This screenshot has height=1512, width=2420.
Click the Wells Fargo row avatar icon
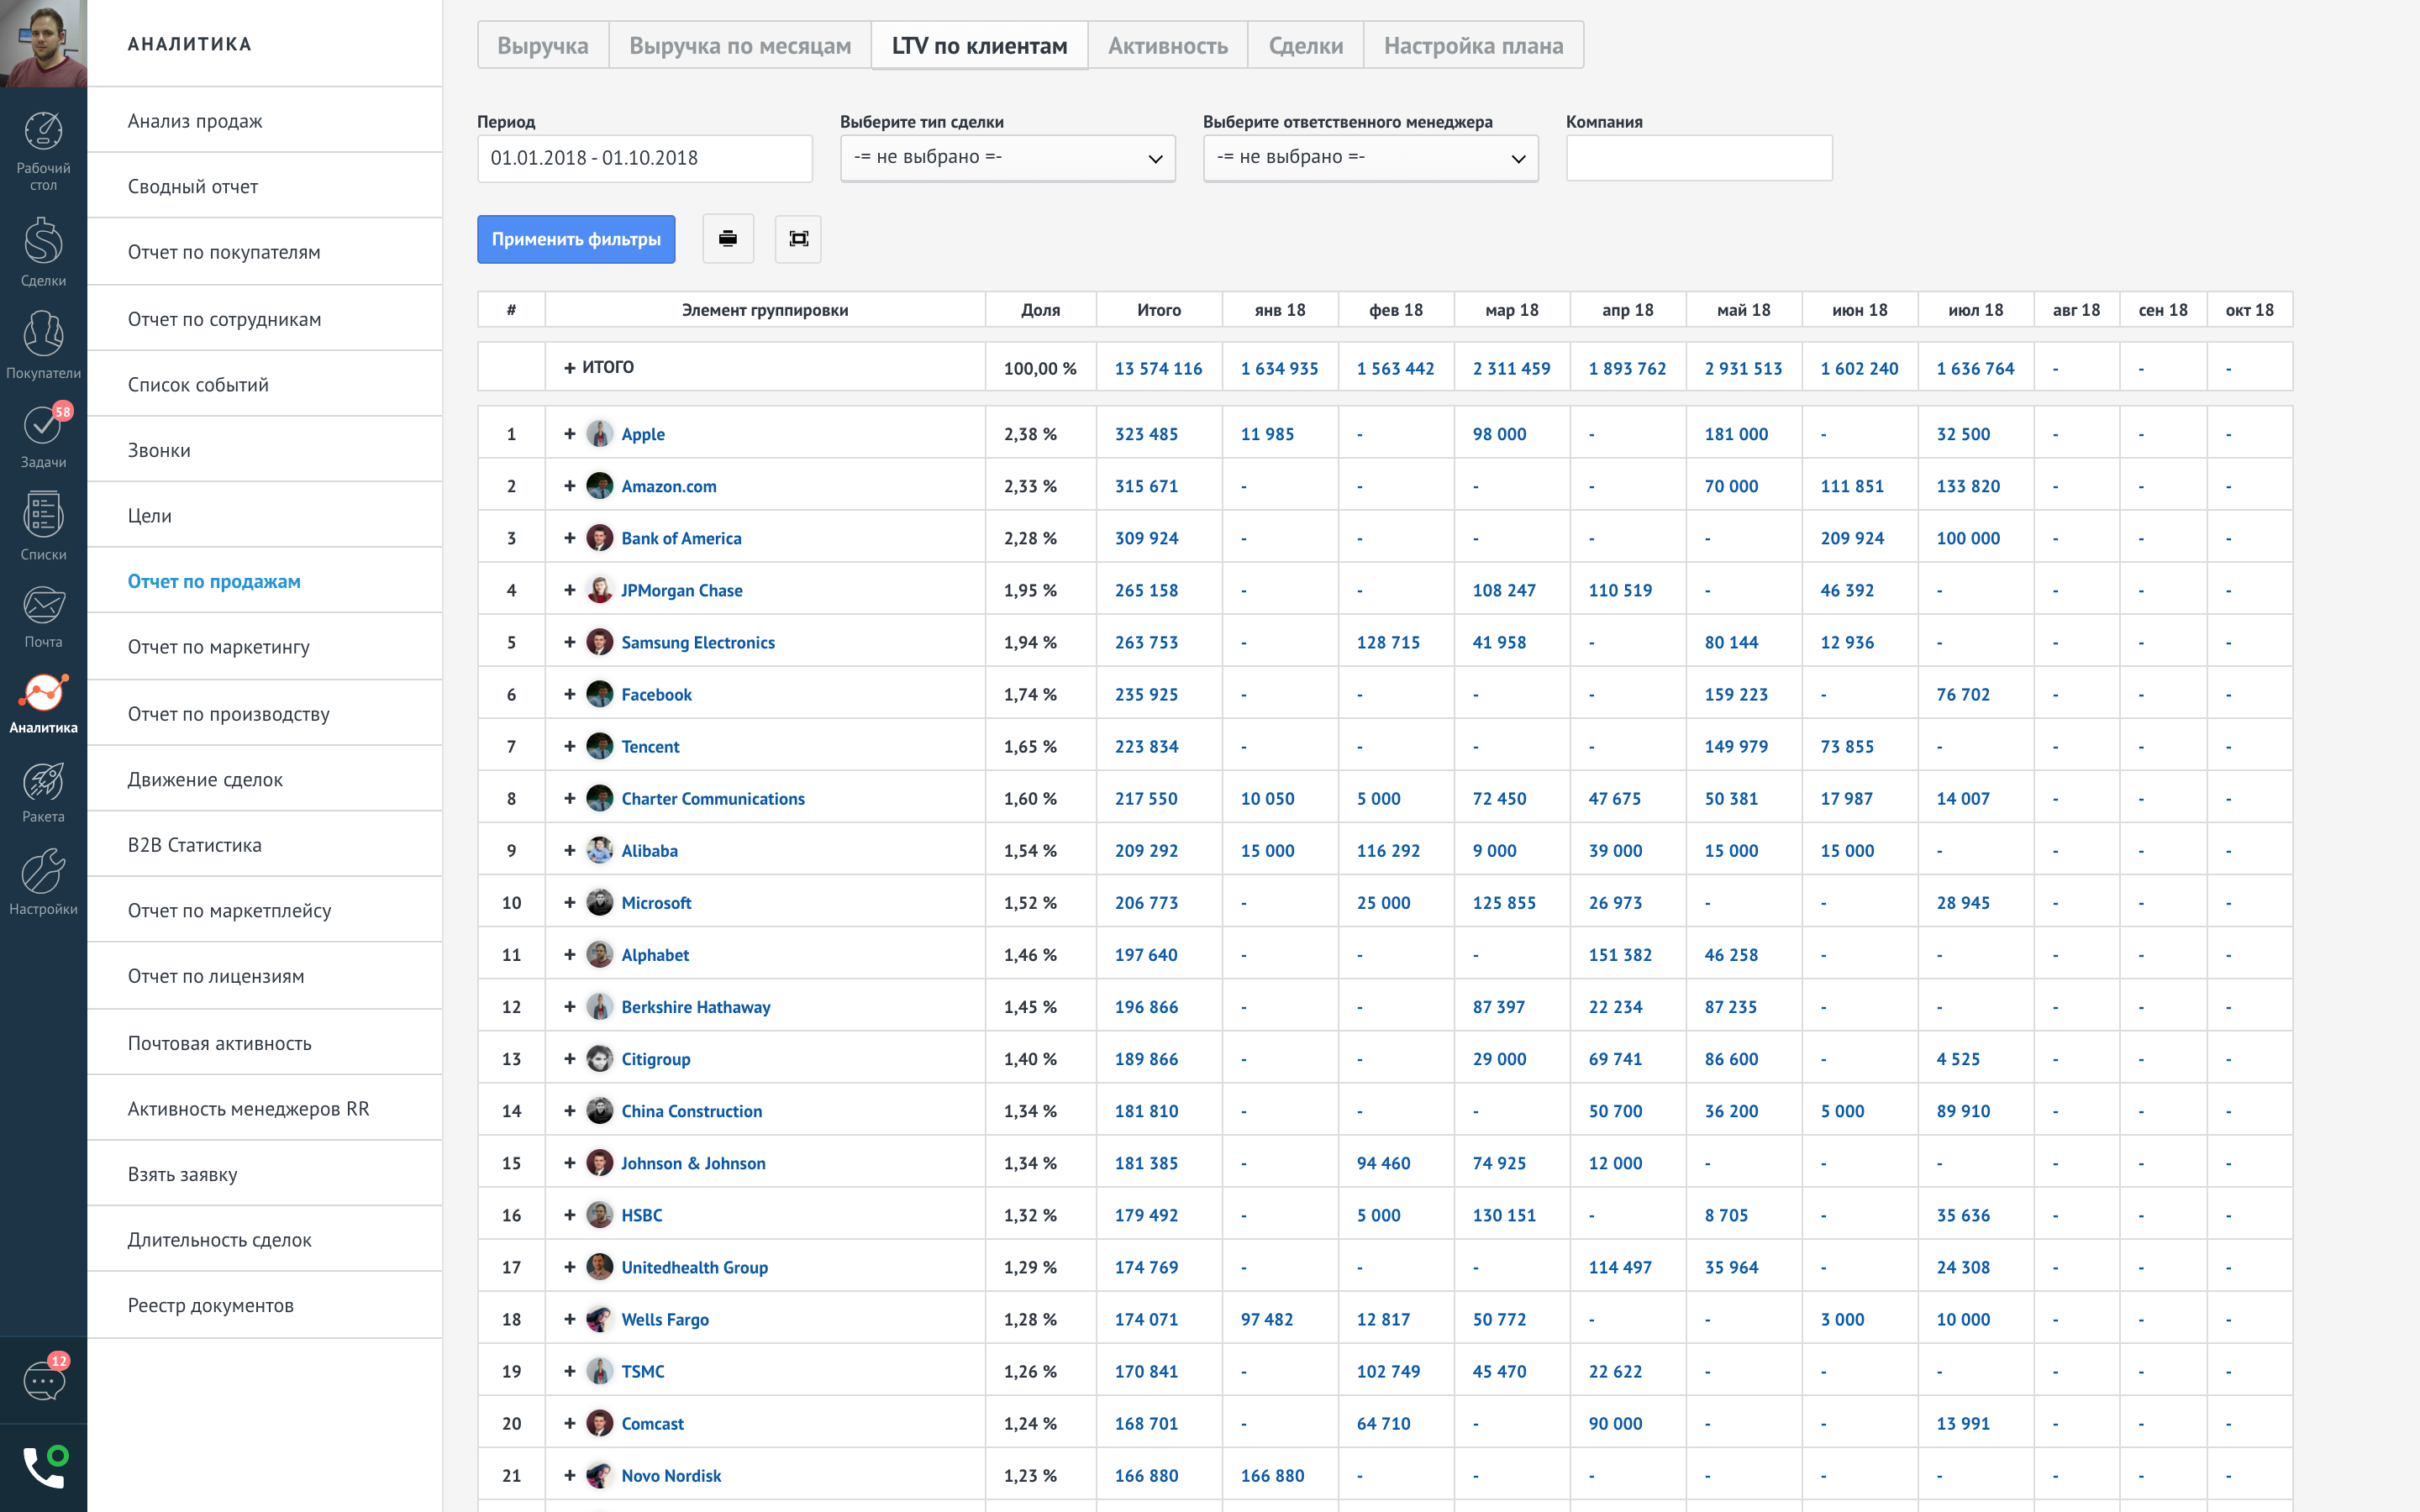pos(599,1319)
